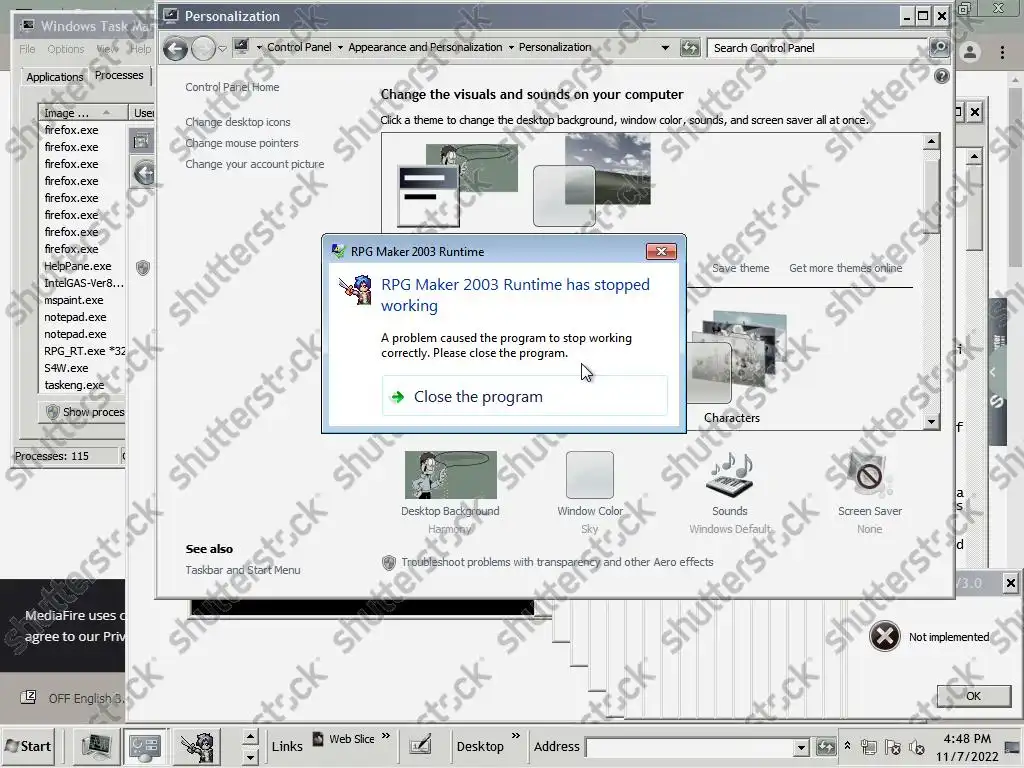The image size is (1024, 768).
Task: Select IntelGAS-Ver8 process in Task Manager
Action: (84, 283)
